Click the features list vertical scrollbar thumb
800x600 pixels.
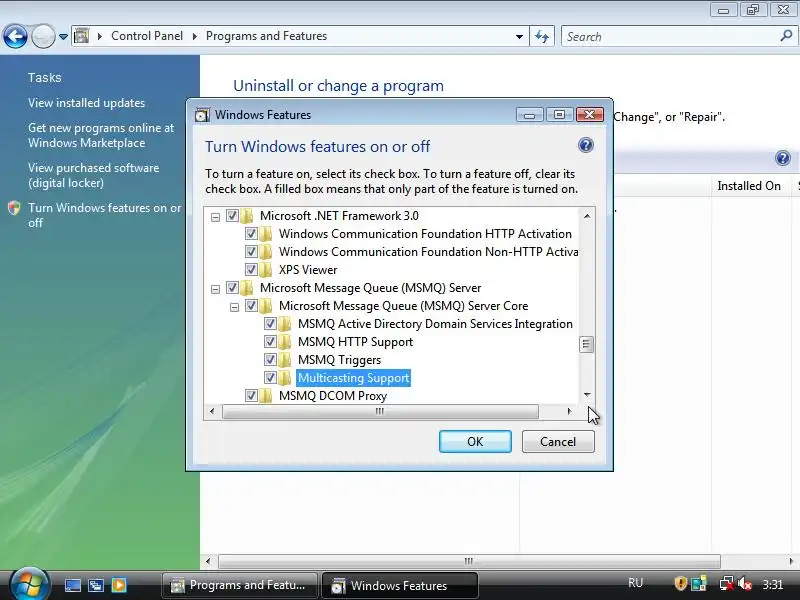(x=586, y=344)
